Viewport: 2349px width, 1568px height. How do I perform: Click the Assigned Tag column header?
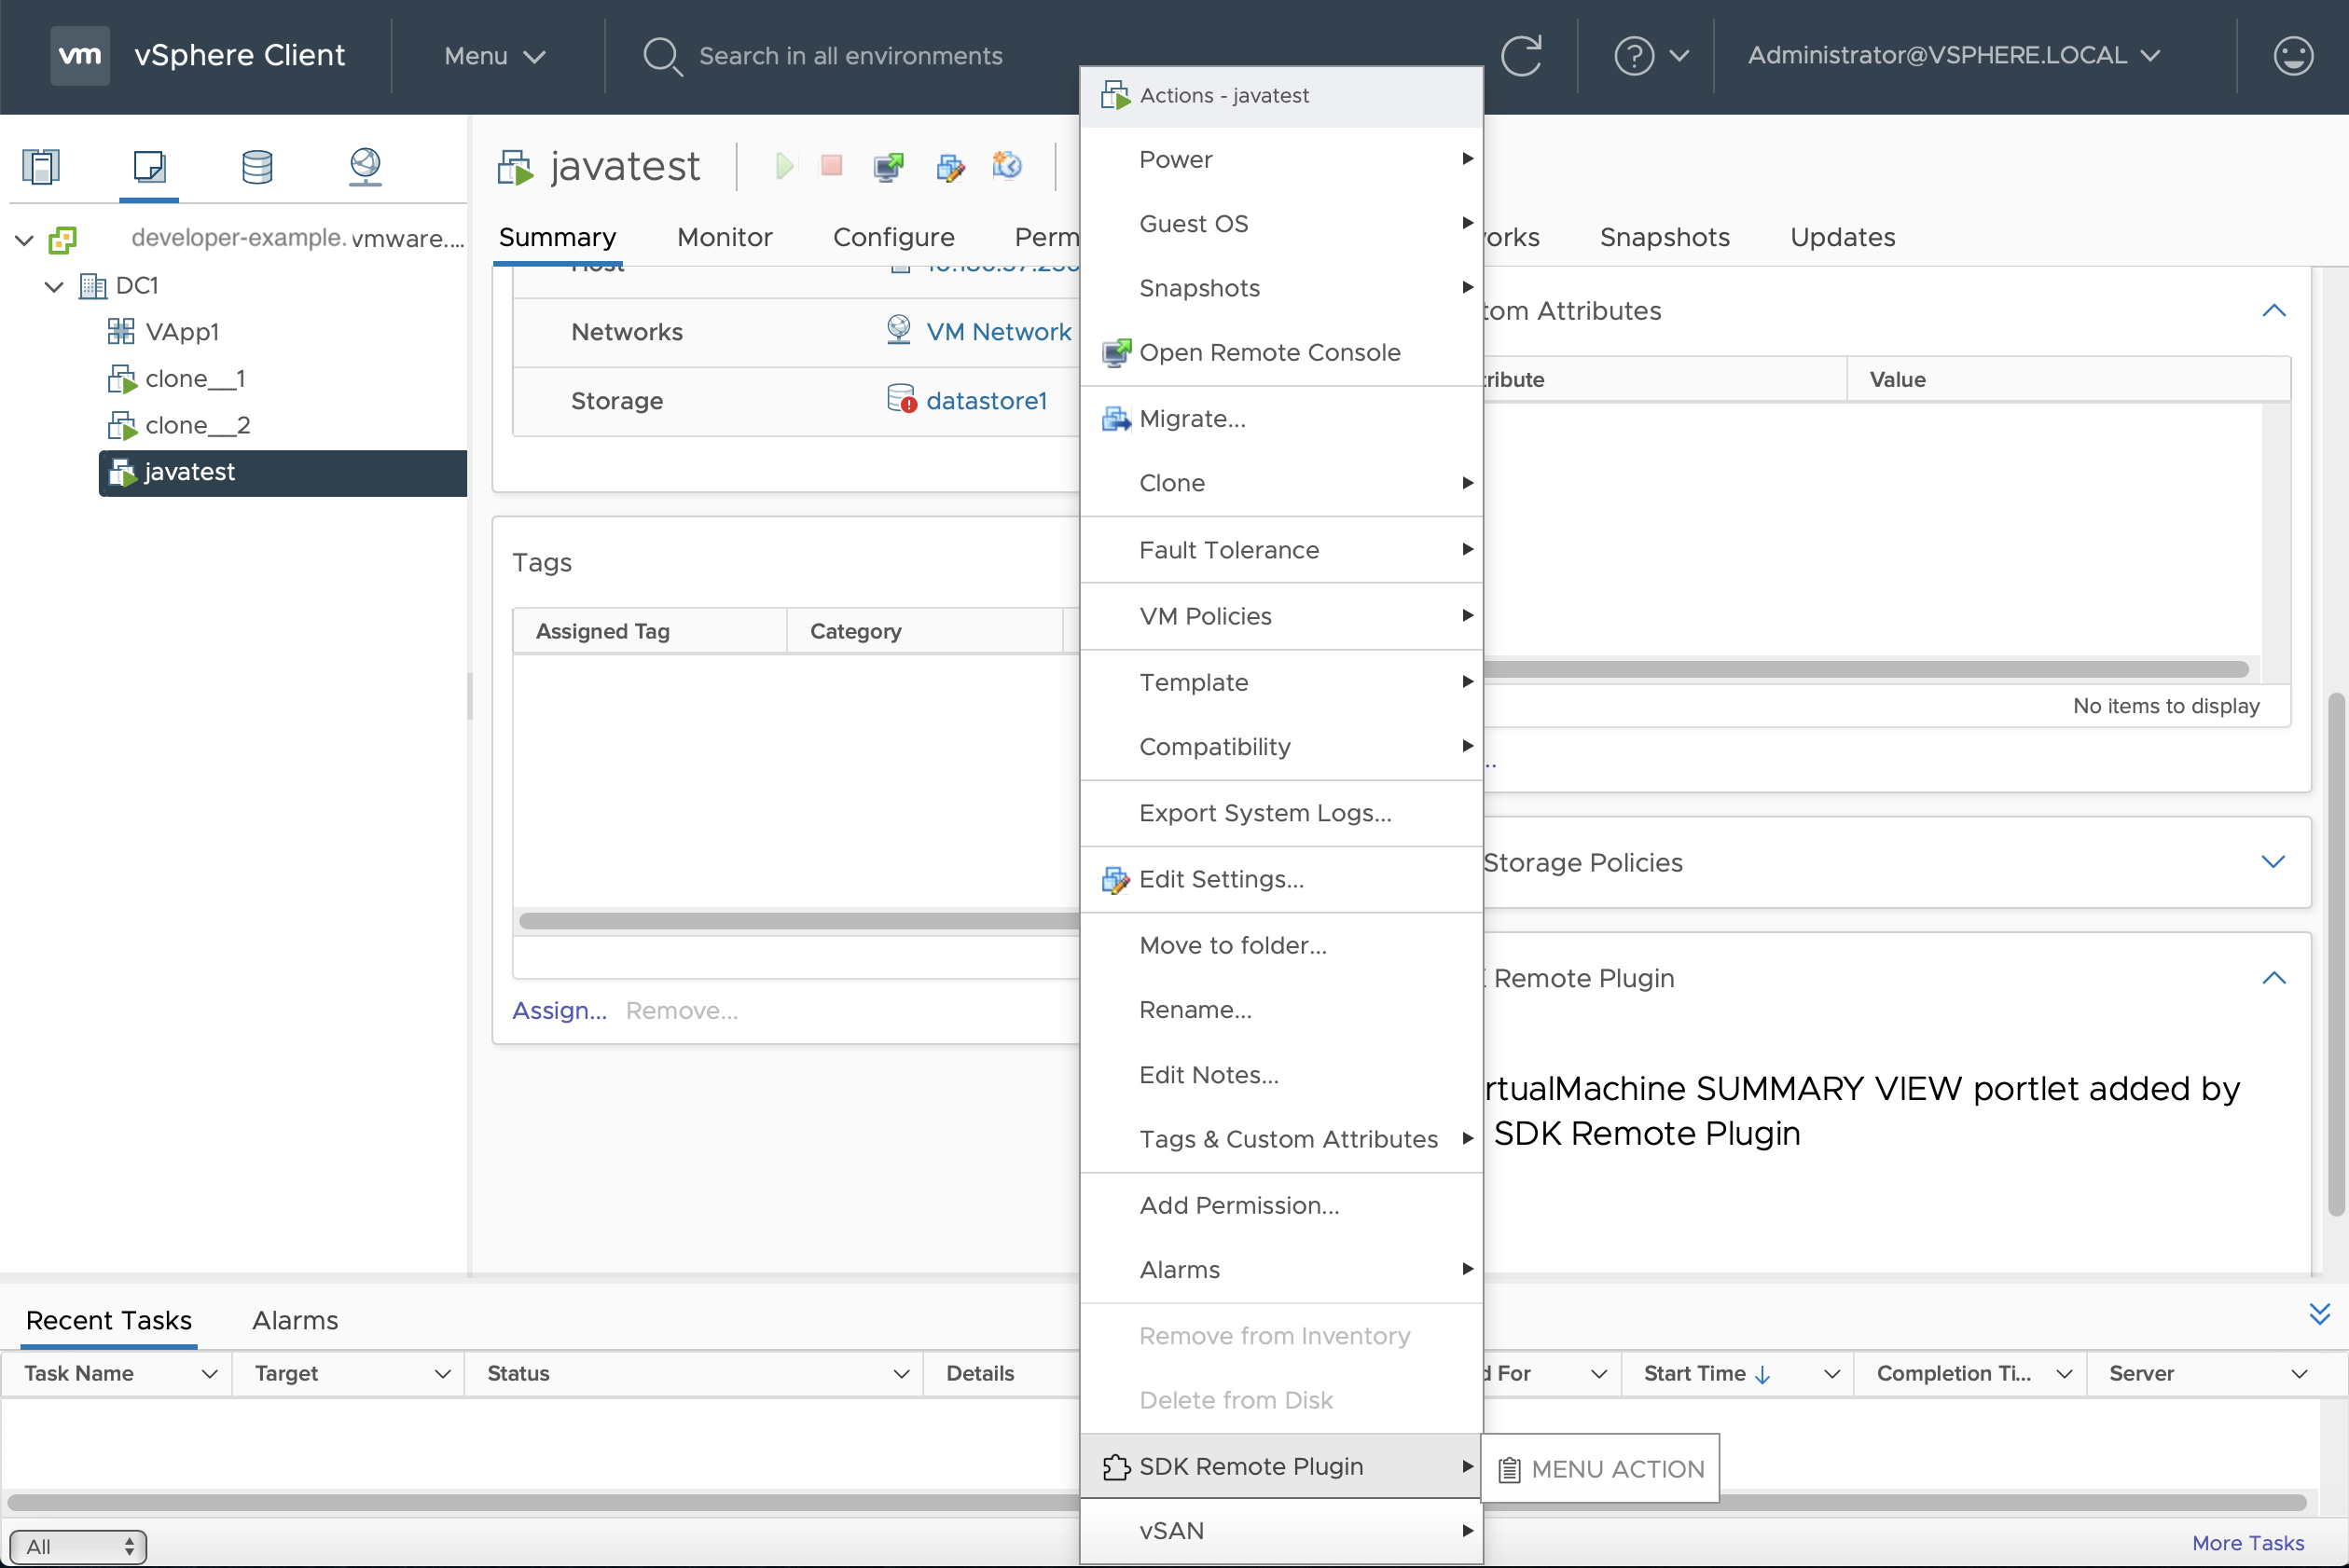[650, 631]
